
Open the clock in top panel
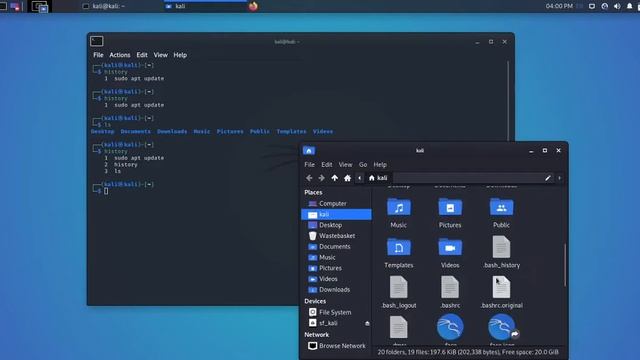pyautogui.click(x=559, y=6)
